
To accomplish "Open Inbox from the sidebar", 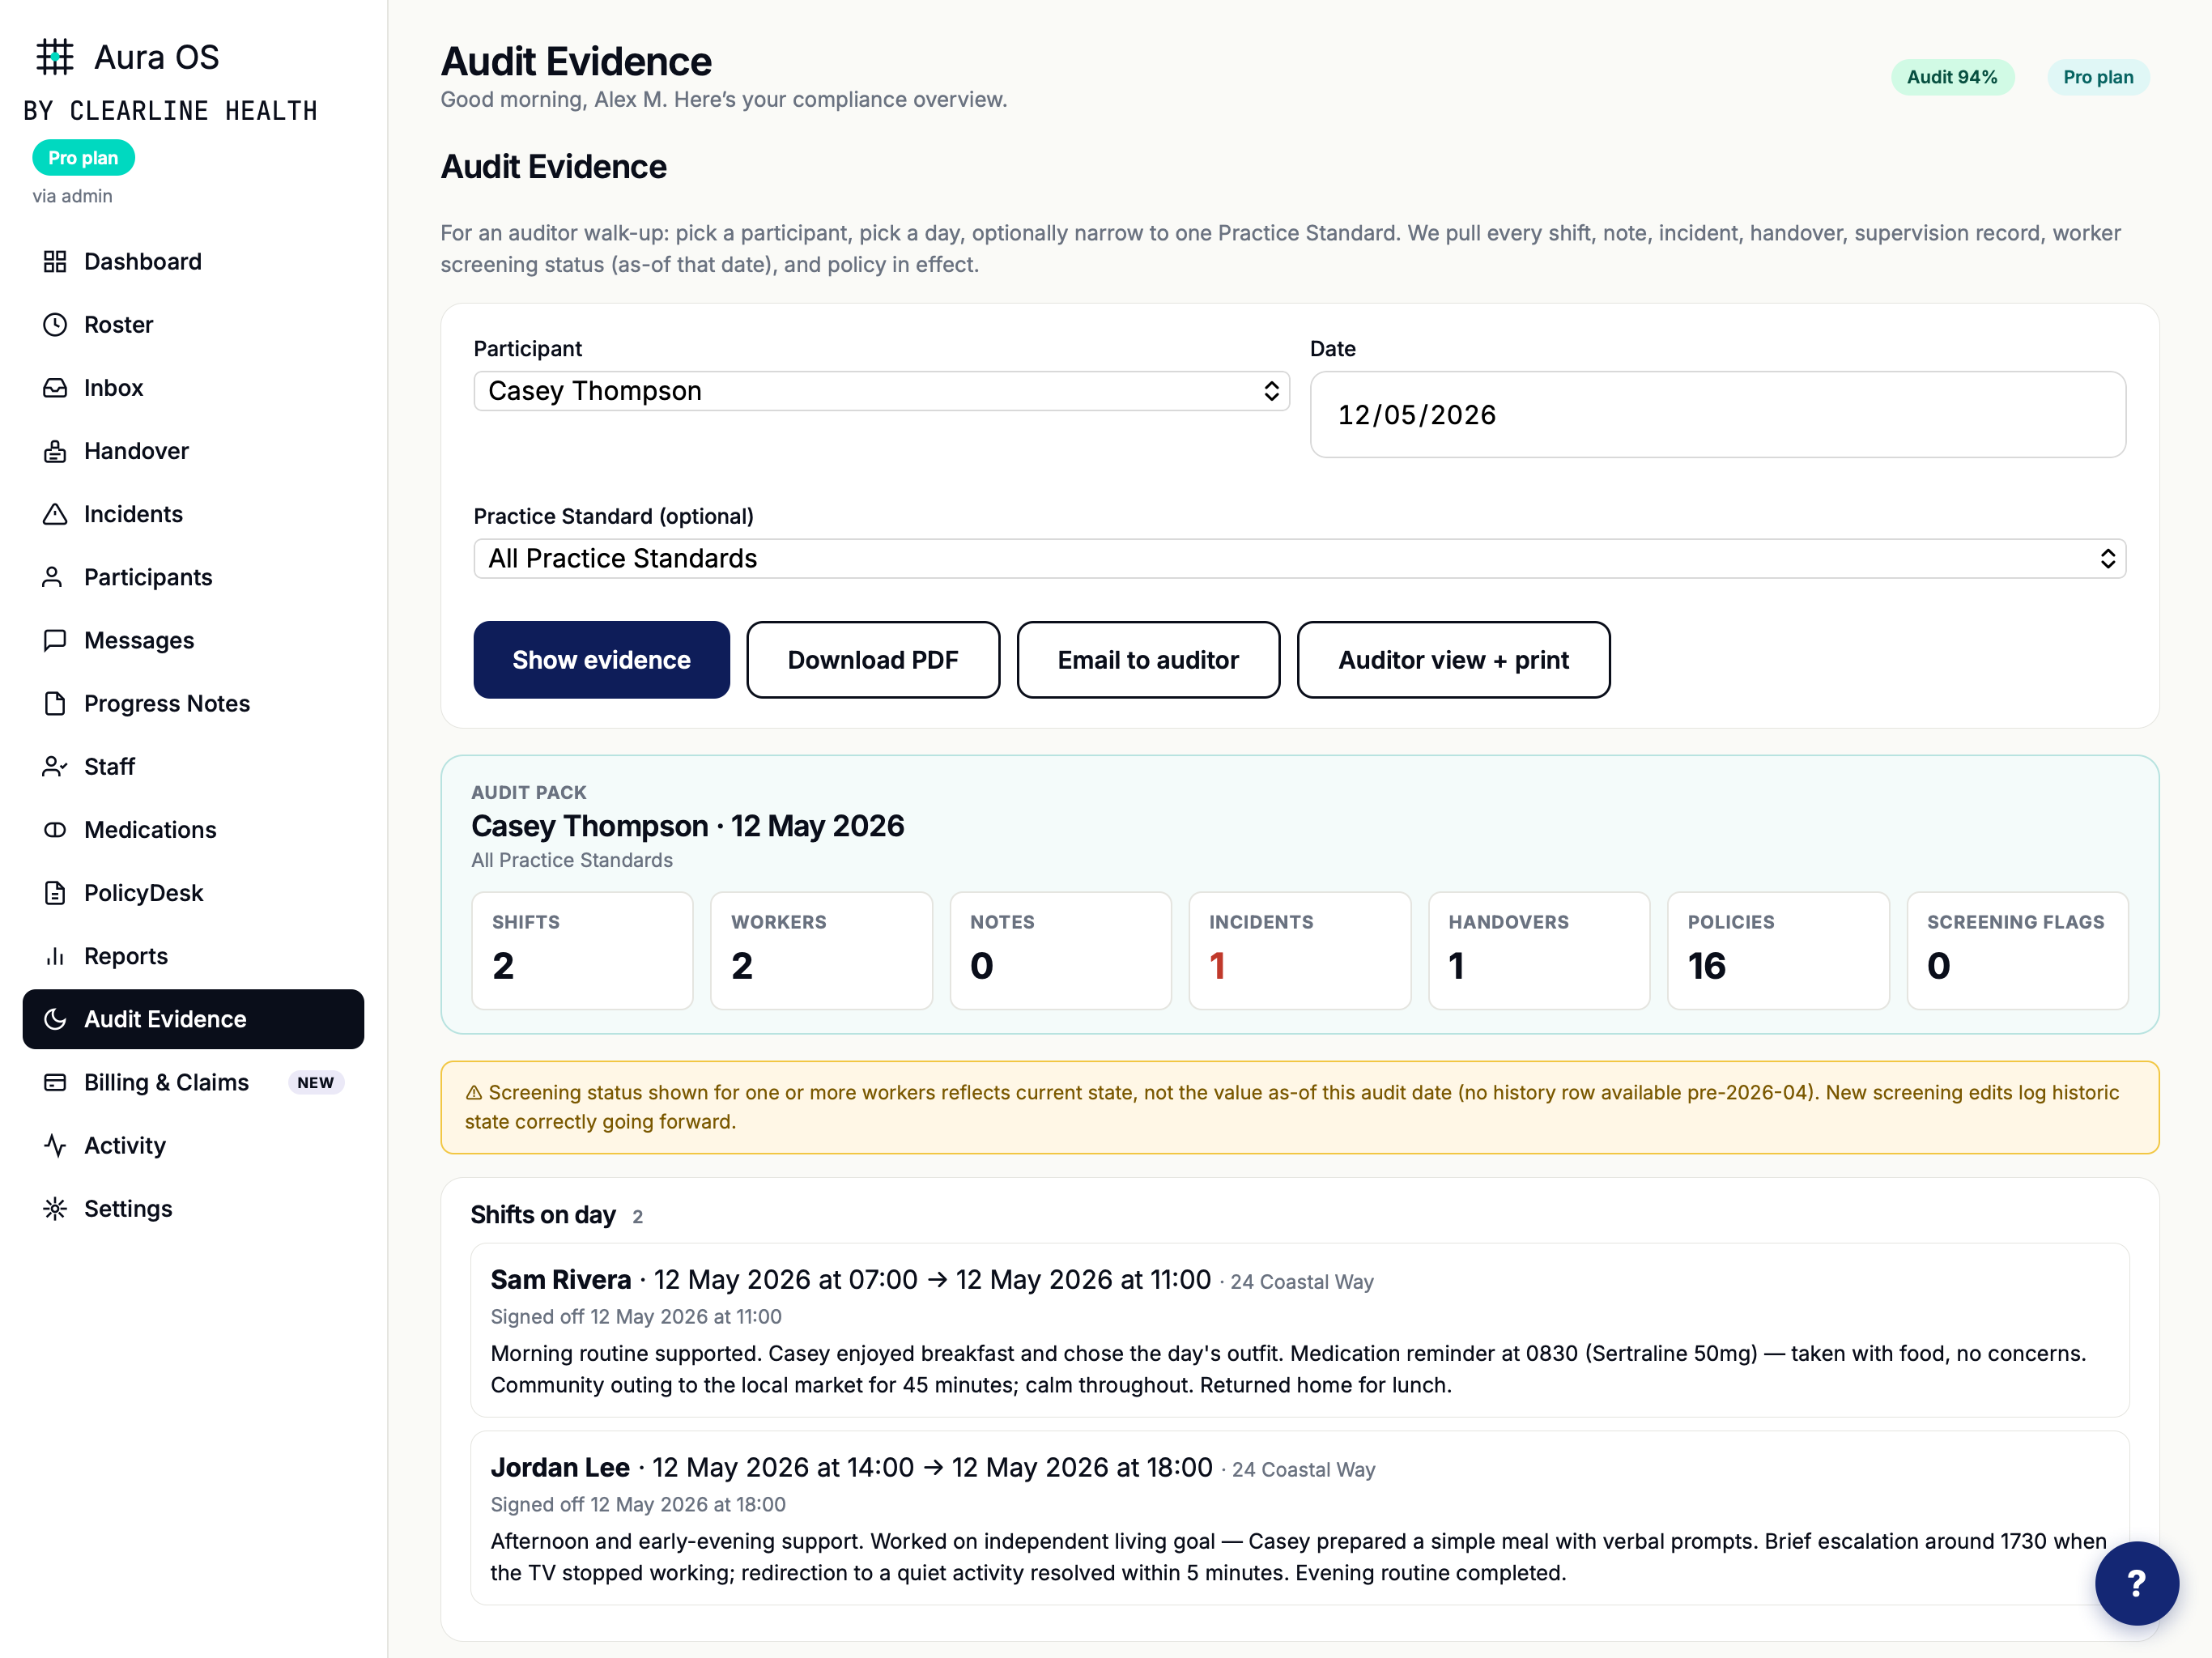I will pyautogui.click(x=193, y=388).
